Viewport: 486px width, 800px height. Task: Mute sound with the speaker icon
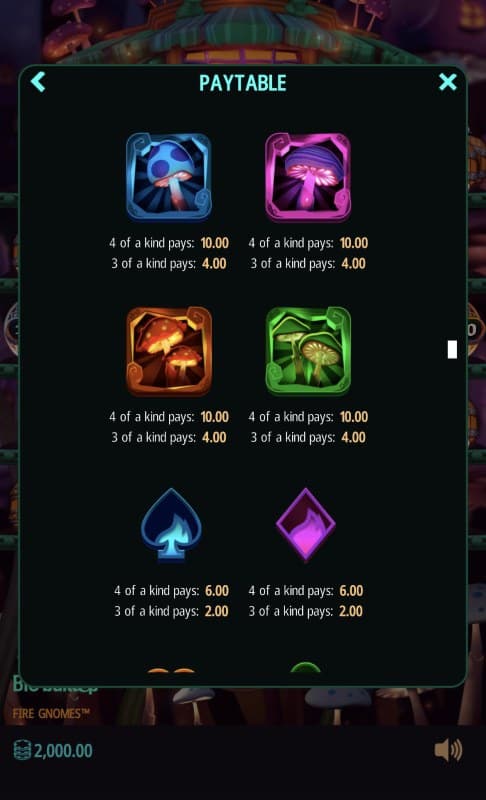coord(448,750)
